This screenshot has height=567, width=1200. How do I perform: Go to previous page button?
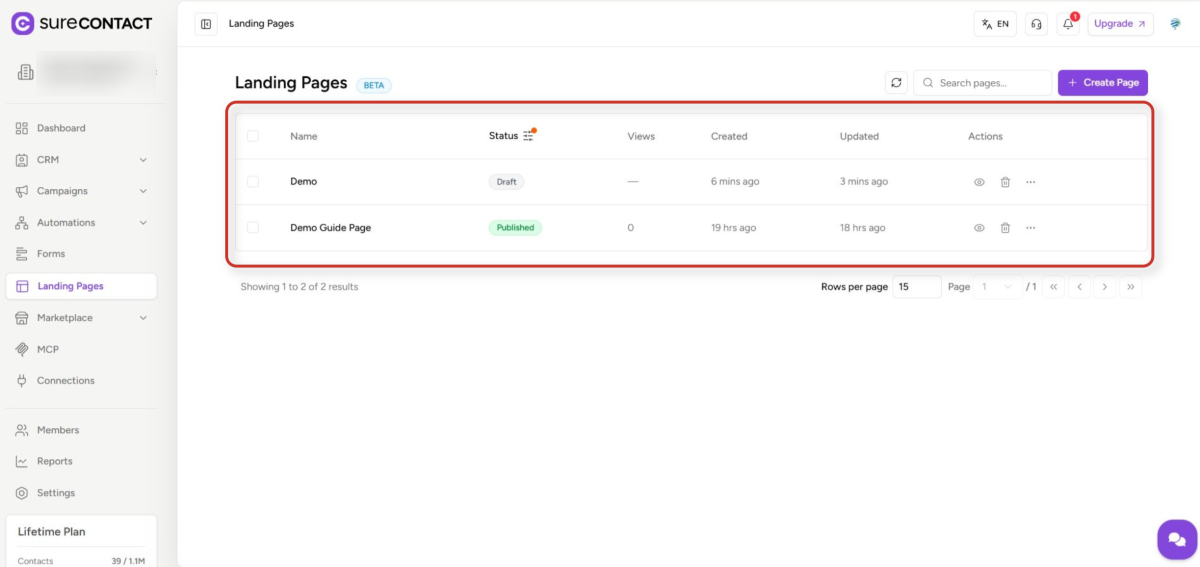1079,287
